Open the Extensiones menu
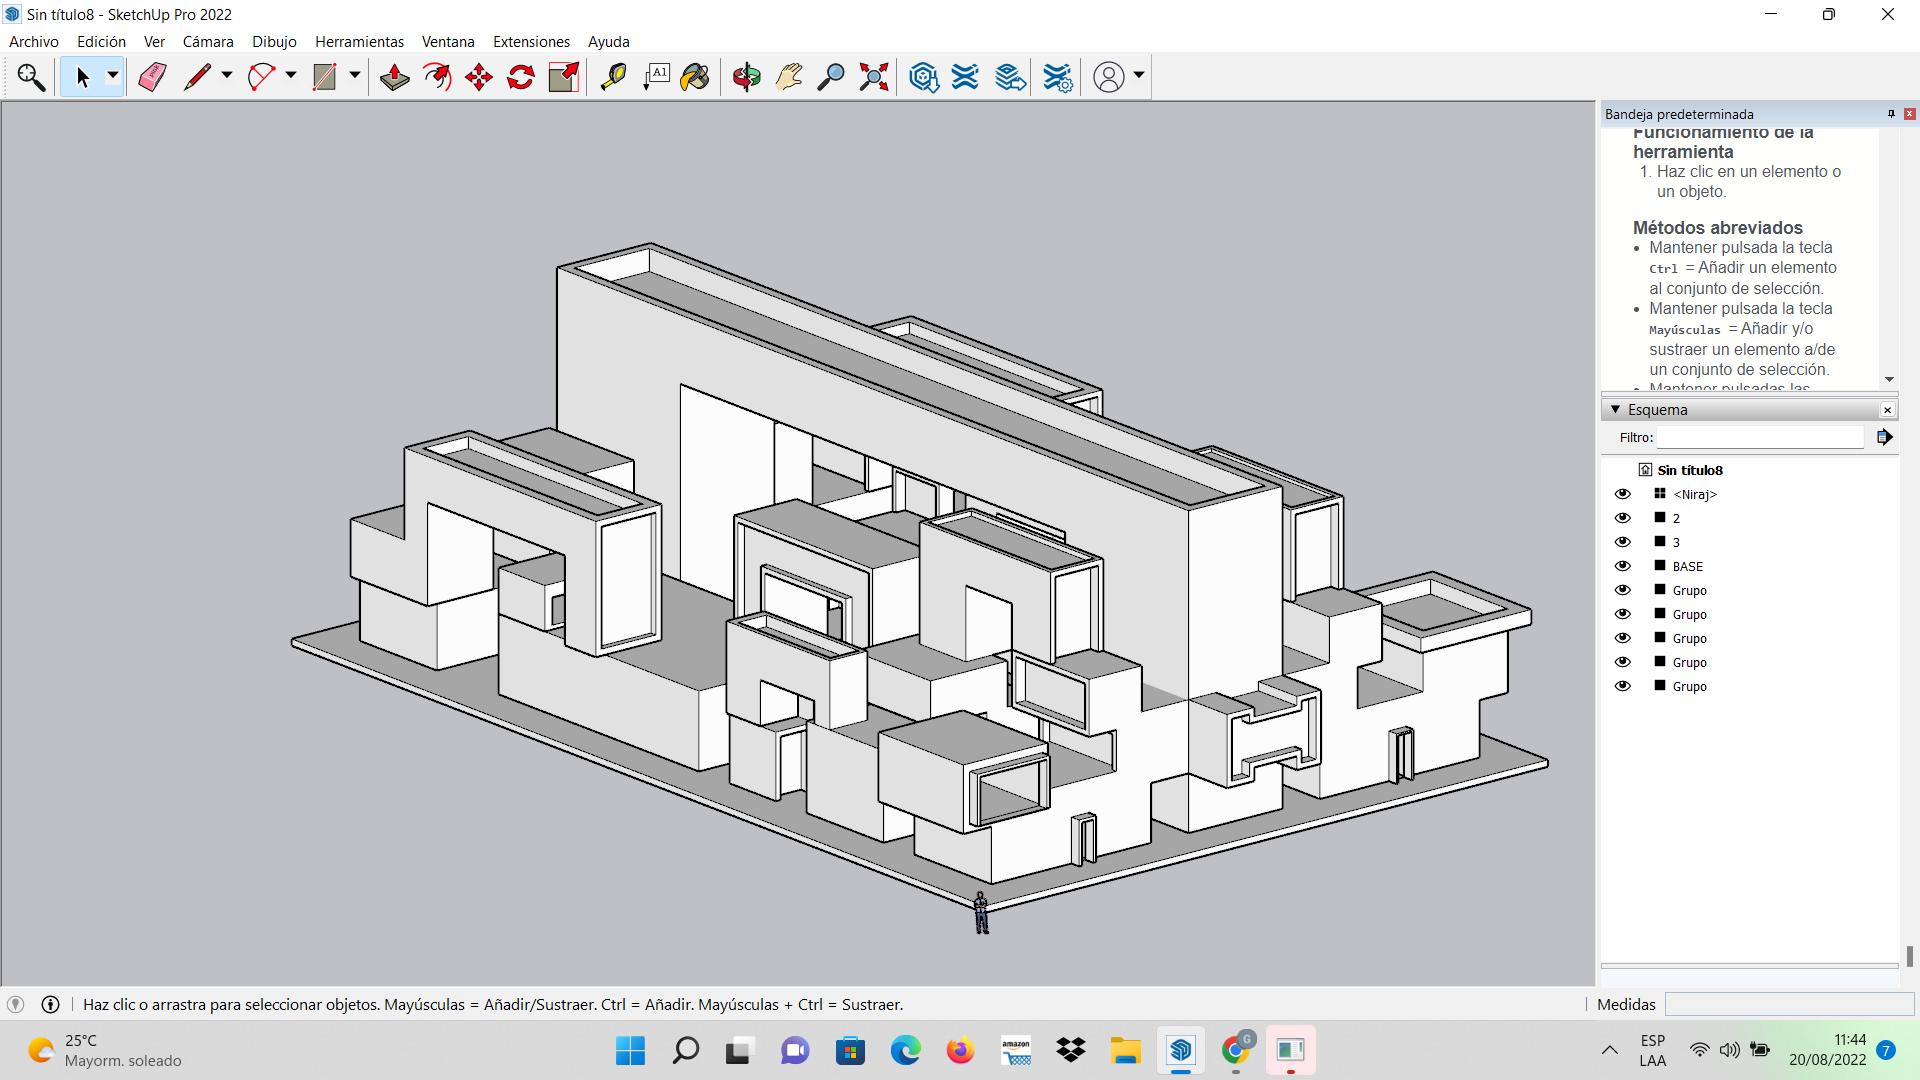The height and width of the screenshot is (1080, 1920). click(531, 42)
